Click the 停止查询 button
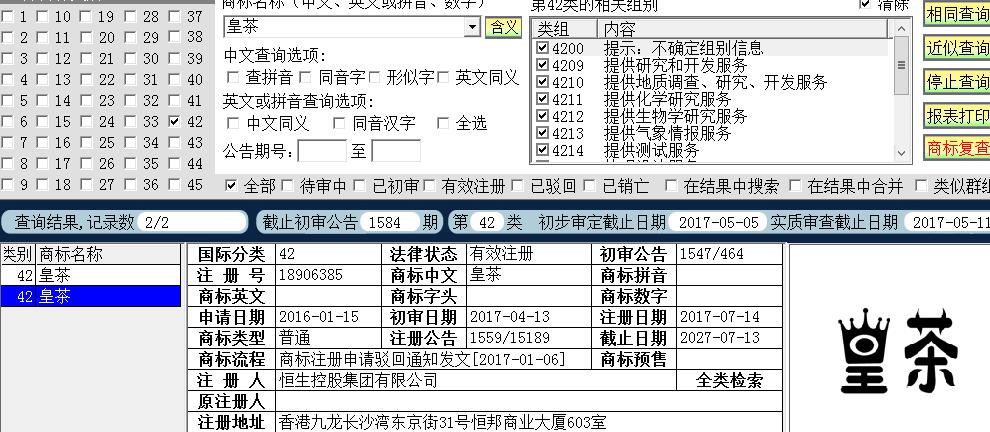 click(x=957, y=82)
